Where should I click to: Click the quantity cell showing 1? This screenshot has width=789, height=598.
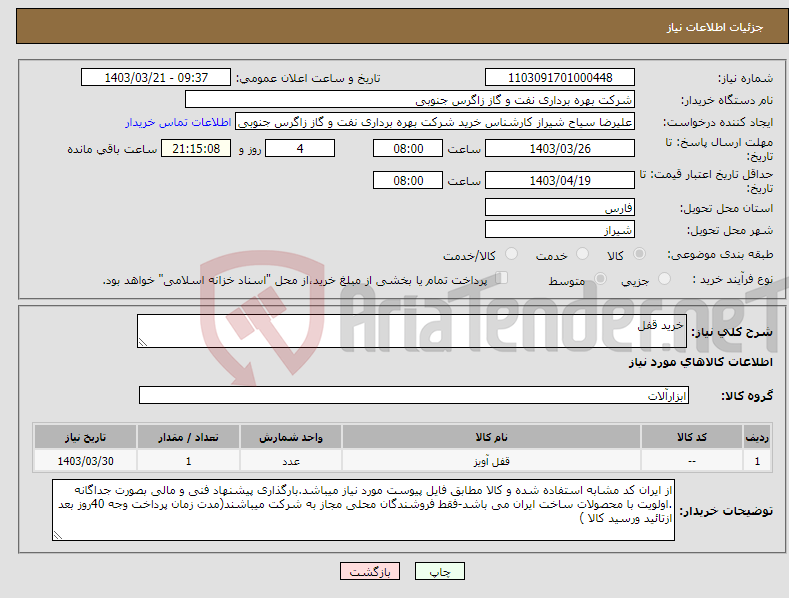point(188,461)
